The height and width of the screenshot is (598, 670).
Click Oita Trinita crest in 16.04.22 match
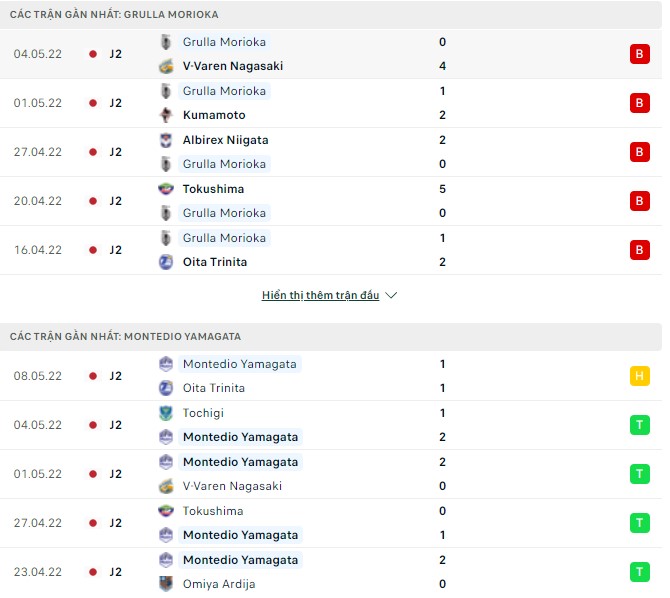pyautogui.click(x=166, y=262)
